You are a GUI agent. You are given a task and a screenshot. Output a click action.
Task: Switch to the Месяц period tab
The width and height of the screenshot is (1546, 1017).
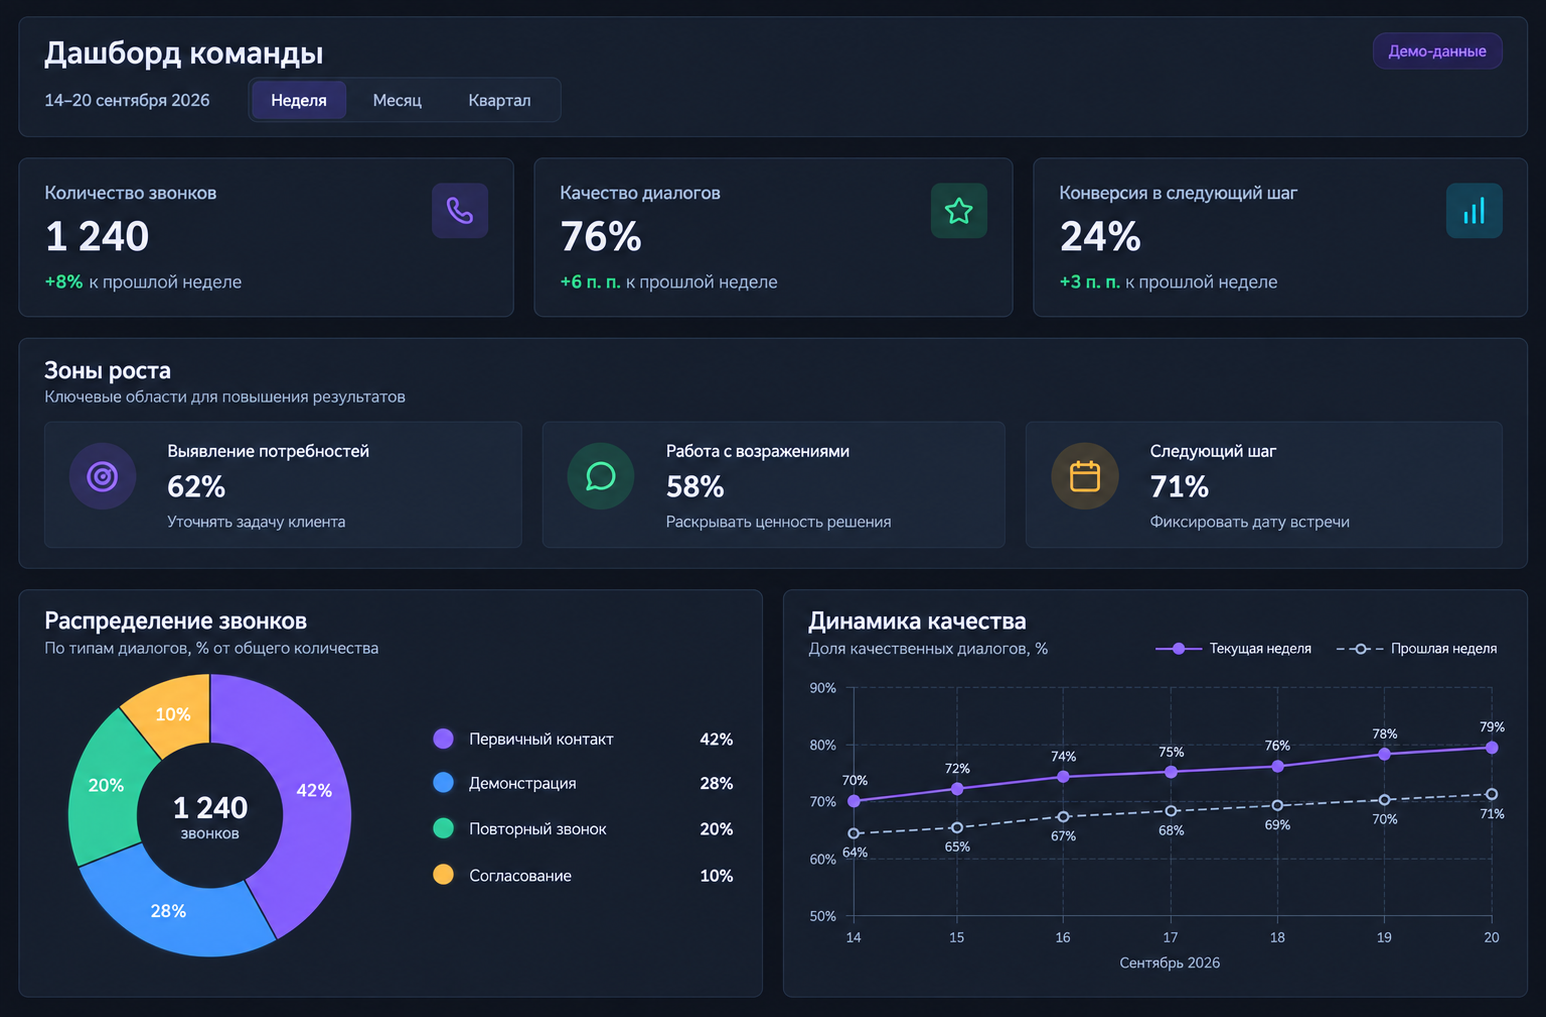pos(397,100)
